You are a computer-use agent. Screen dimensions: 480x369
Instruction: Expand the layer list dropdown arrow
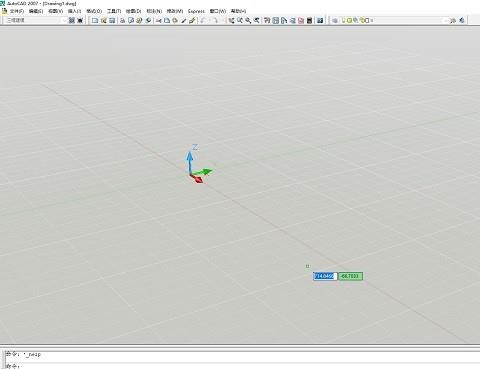[x=445, y=20]
